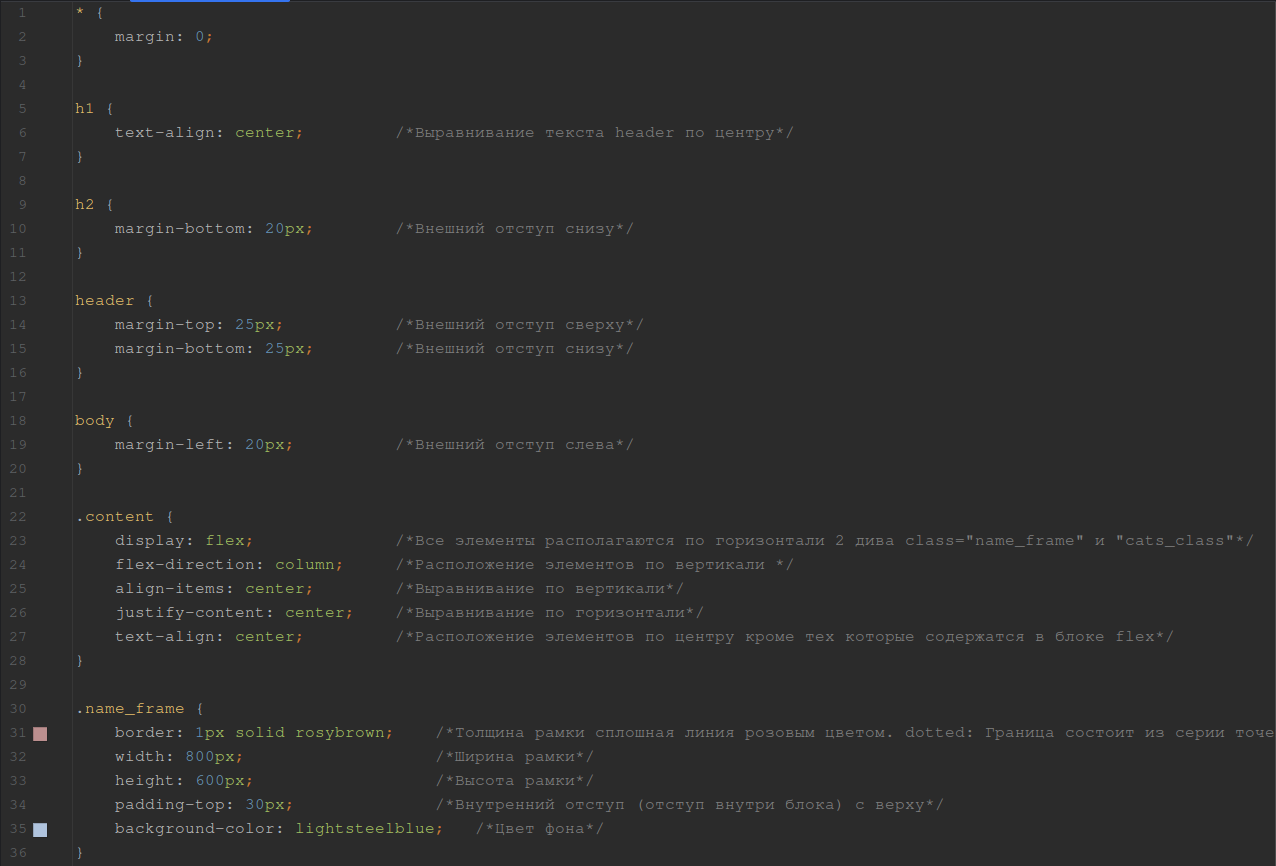Click the rosybrown color swatch in gutter
1276x866 pixels.
point(40,734)
